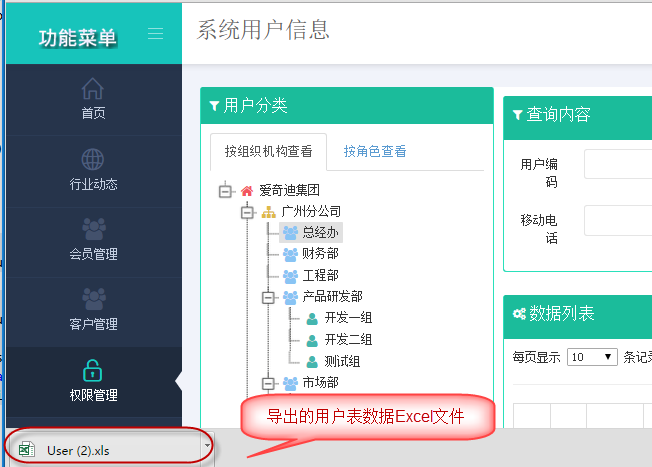The height and width of the screenshot is (467, 652).
Task: Click the gears icon in 数据列表 header
Action: point(519,314)
